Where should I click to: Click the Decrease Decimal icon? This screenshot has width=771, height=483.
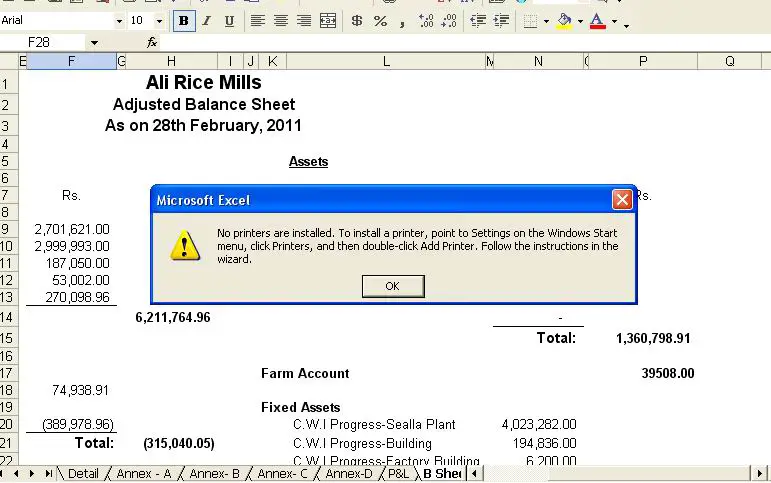click(x=449, y=21)
